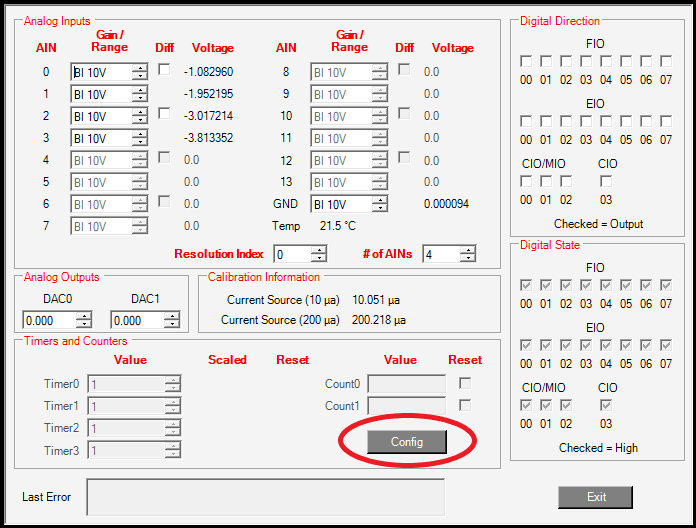Increase DAC0 output voltage
The width and height of the screenshot is (696, 528).
[83, 316]
